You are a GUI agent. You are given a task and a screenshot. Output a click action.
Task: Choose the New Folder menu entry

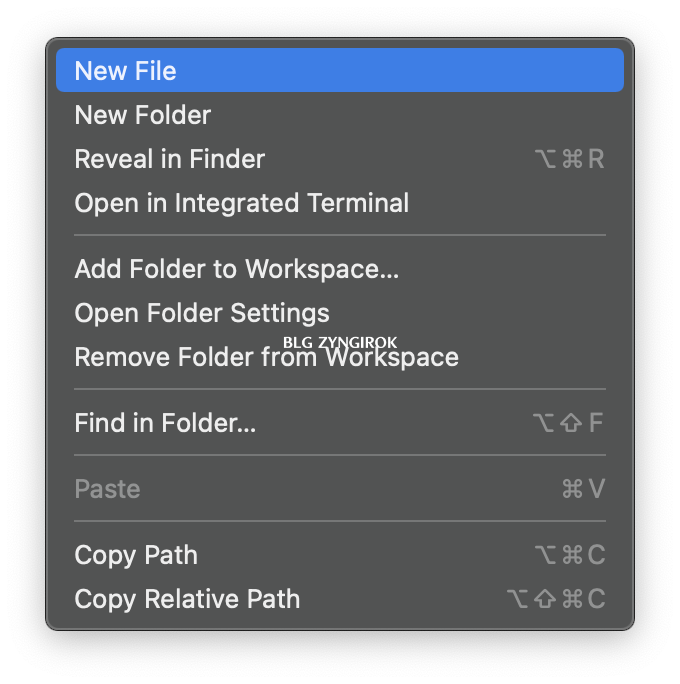340,115
